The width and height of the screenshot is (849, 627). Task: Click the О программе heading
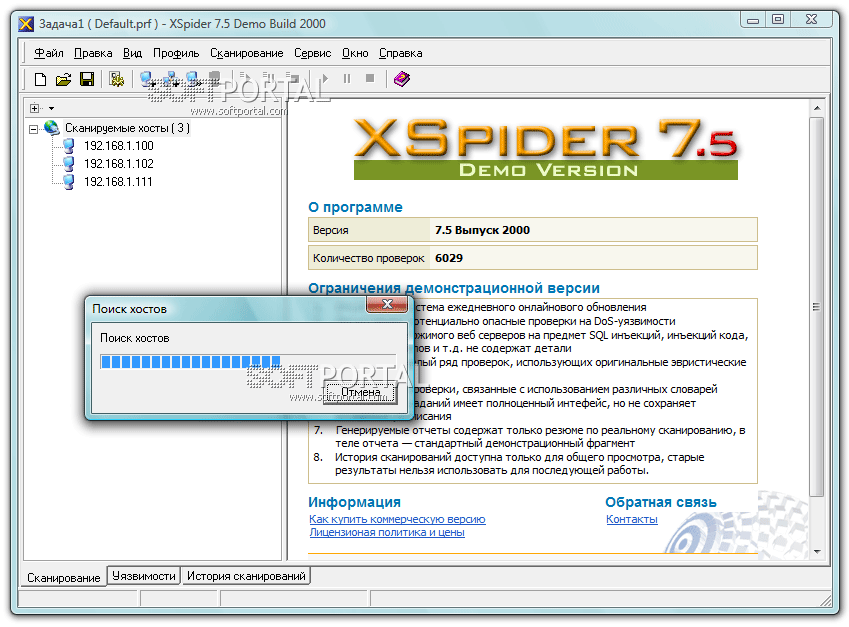click(355, 207)
